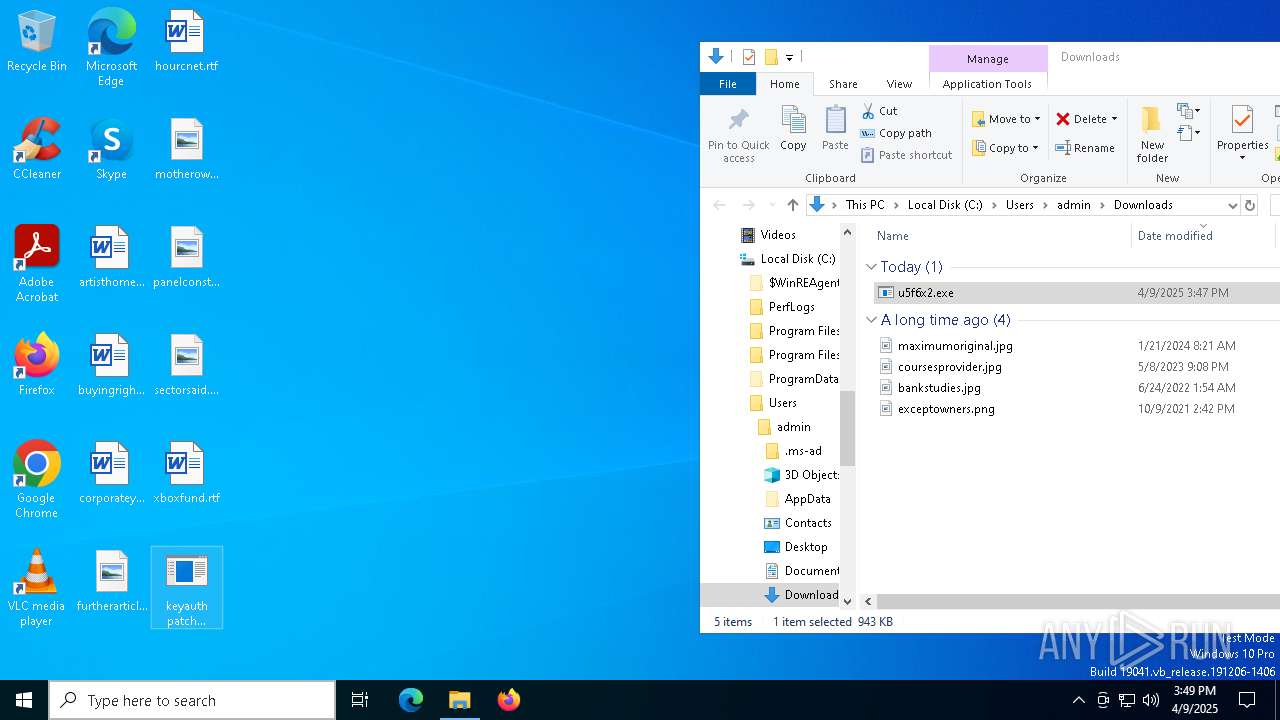
Task: Launch Google Chrome desktop shortcut
Action: (x=37, y=481)
